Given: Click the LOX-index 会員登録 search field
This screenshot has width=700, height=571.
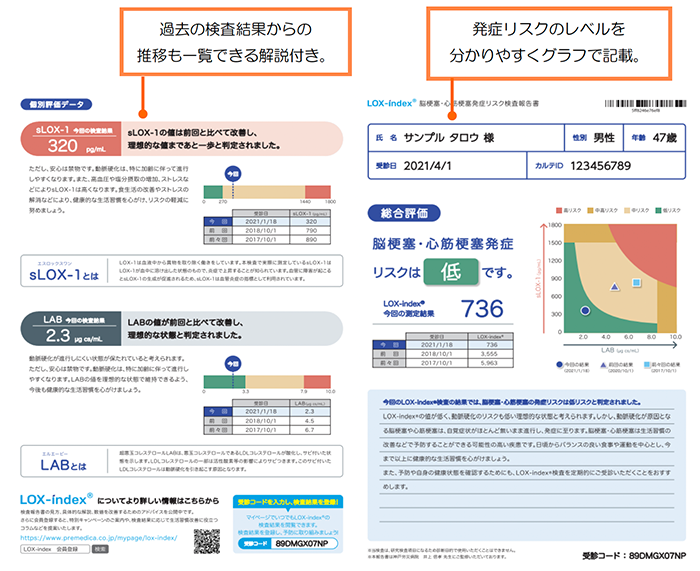Looking at the screenshot, I should pyautogui.click(x=55, y=549).
